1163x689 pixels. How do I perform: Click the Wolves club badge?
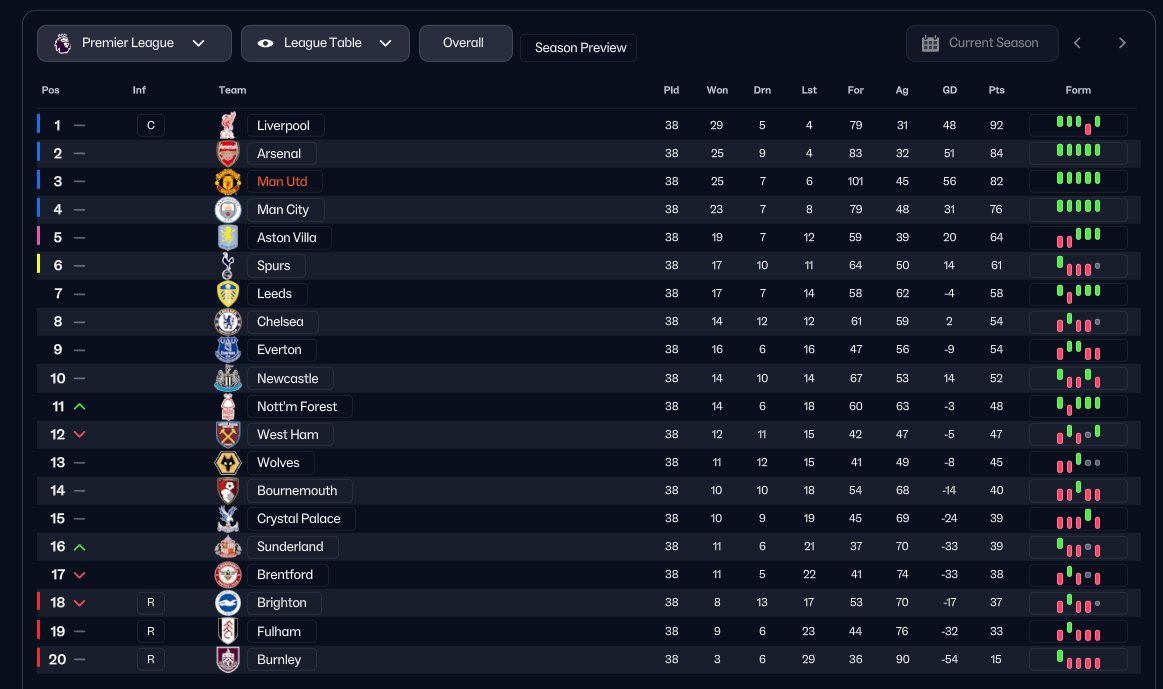pos(228,463)
